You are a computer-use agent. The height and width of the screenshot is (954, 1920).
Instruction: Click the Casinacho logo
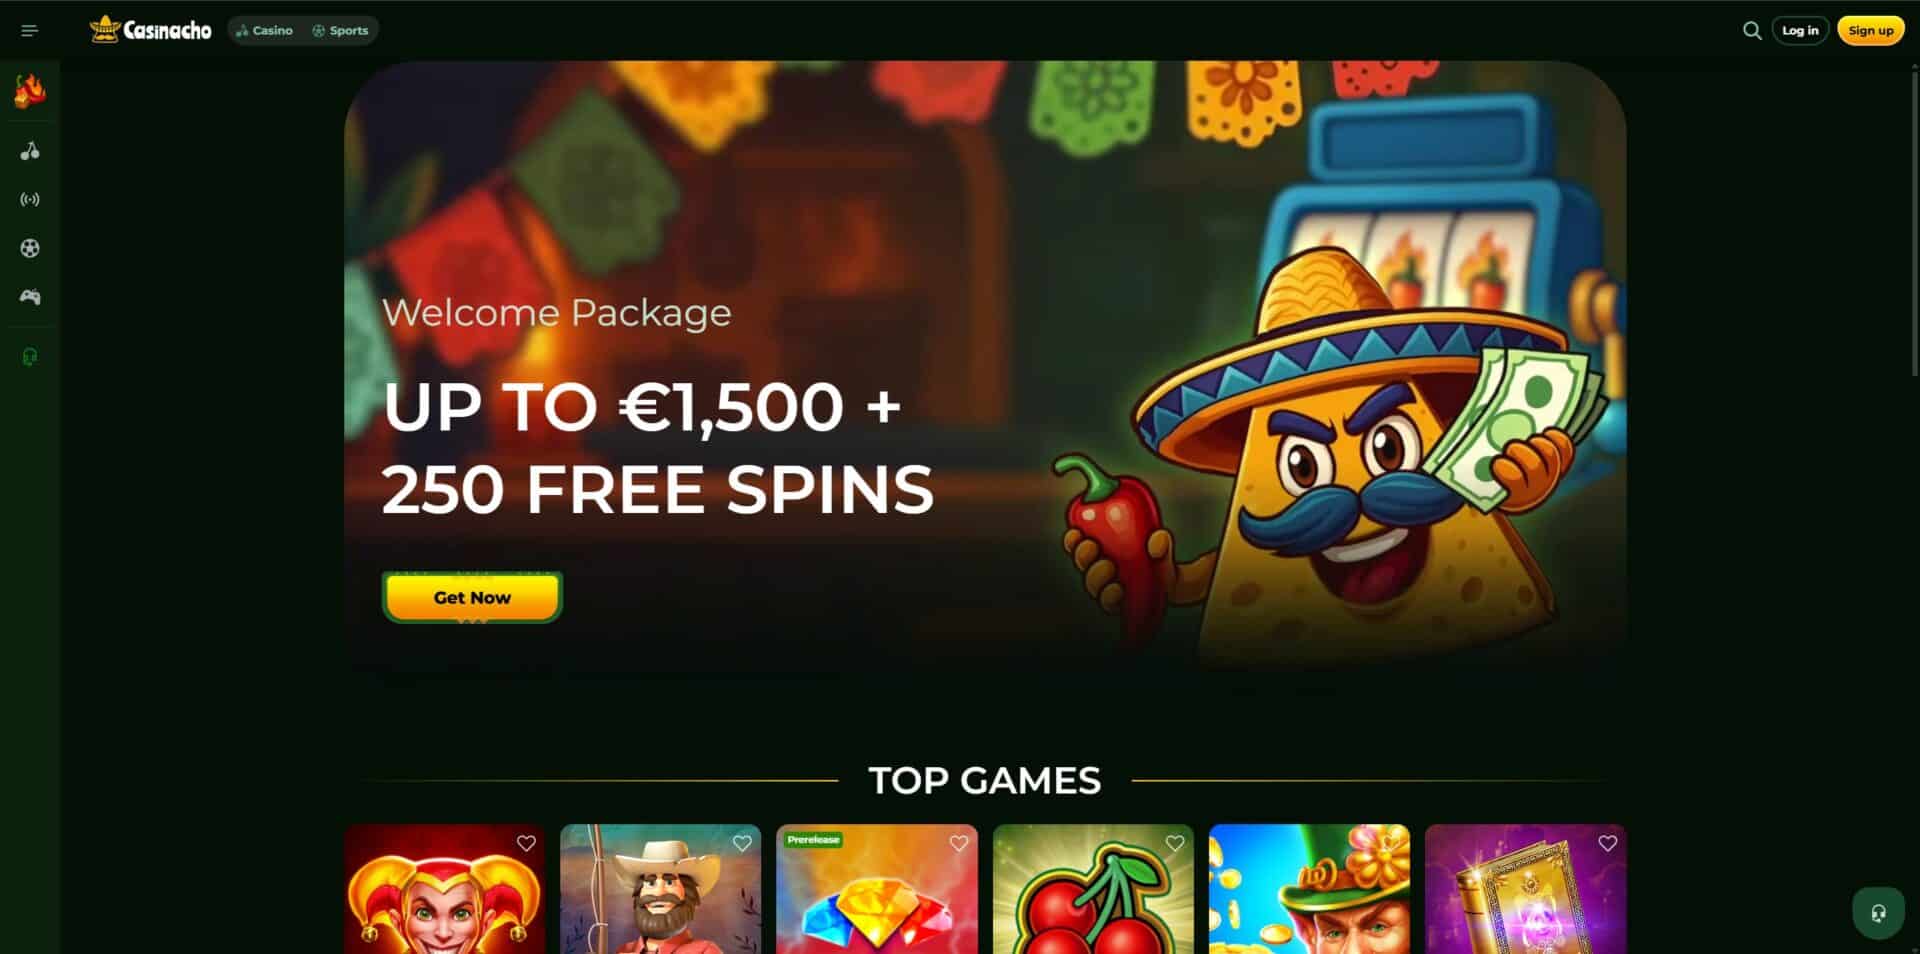tap(151, 30)
